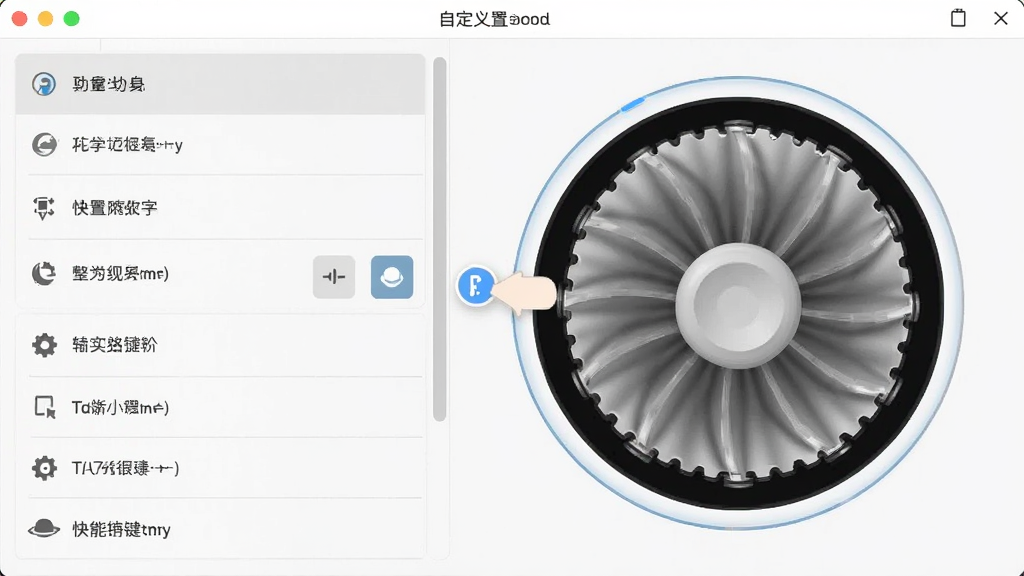Image resolution: width=1024 pixels, height=576 pixels.
Task: Click the yellow minimize button of the window
Action: pyautogui.click(x=46, y=19)
